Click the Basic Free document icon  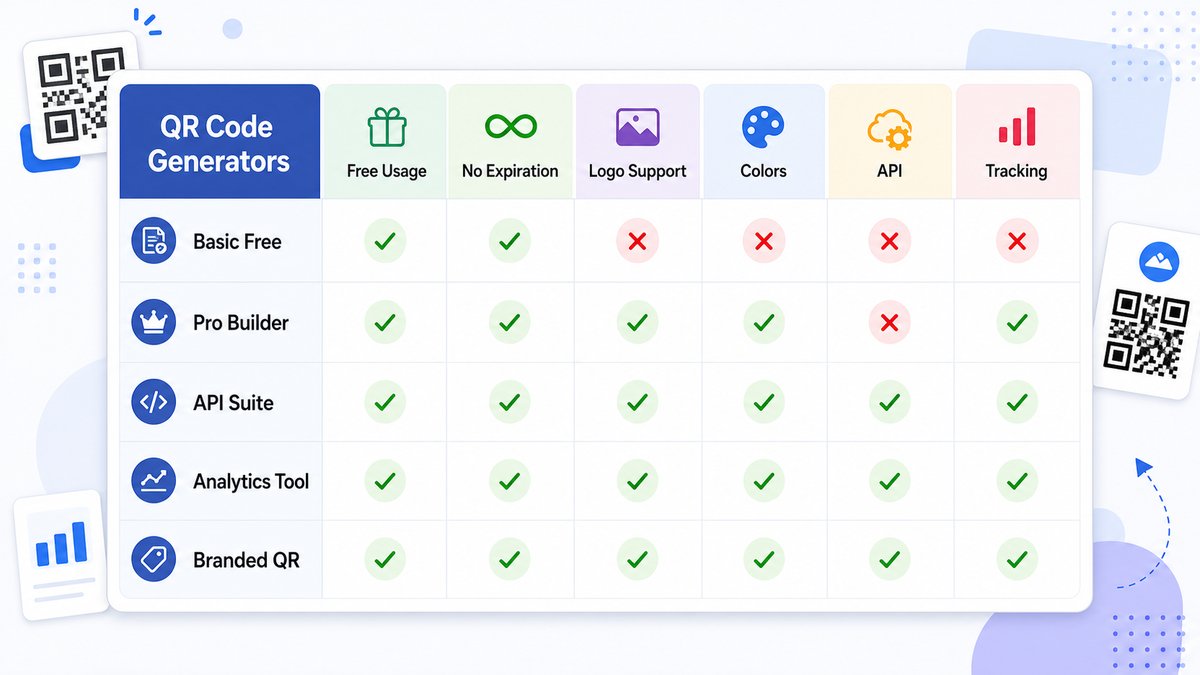click(x=154, y=242)
